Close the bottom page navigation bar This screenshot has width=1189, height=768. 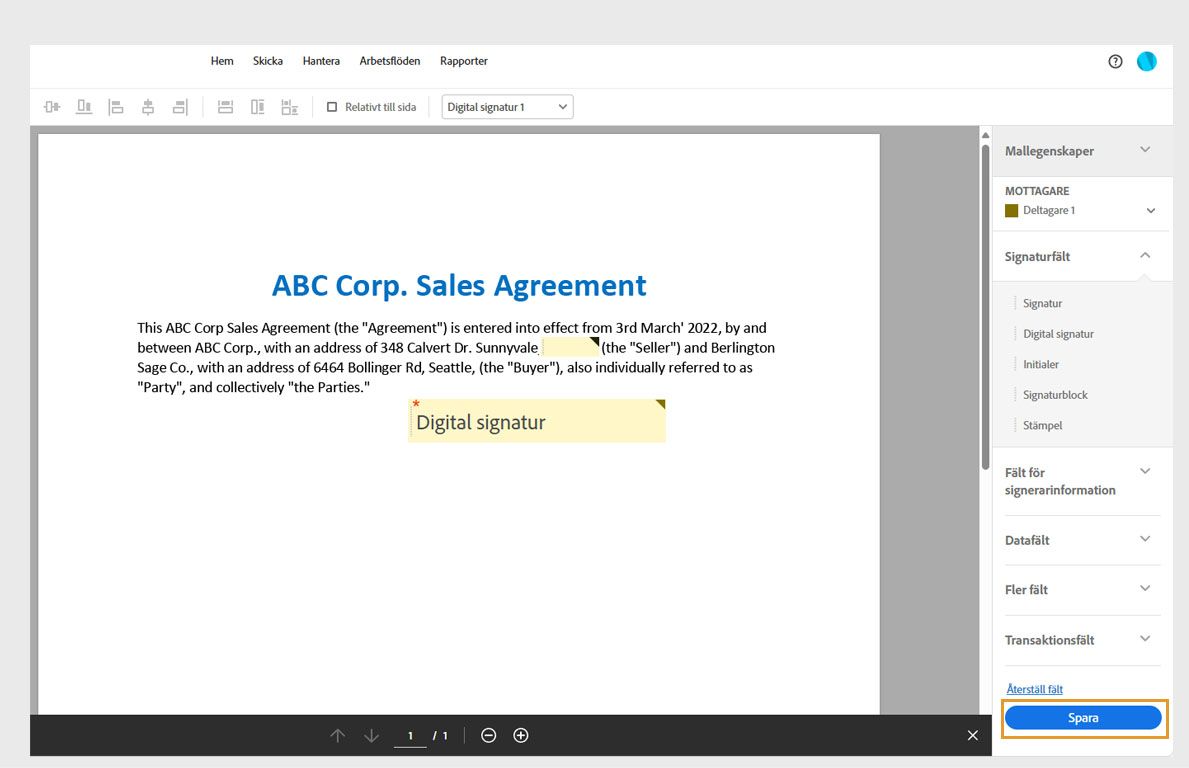(973, 735)
